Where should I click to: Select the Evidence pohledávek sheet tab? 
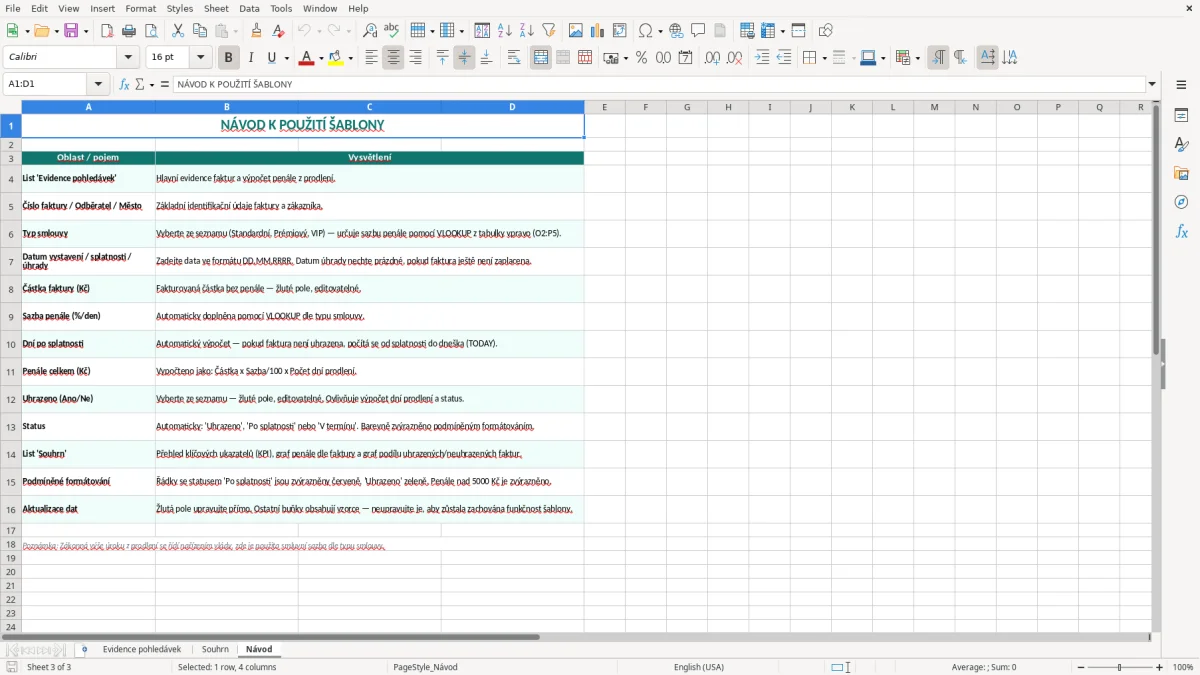tap(142, 649)
